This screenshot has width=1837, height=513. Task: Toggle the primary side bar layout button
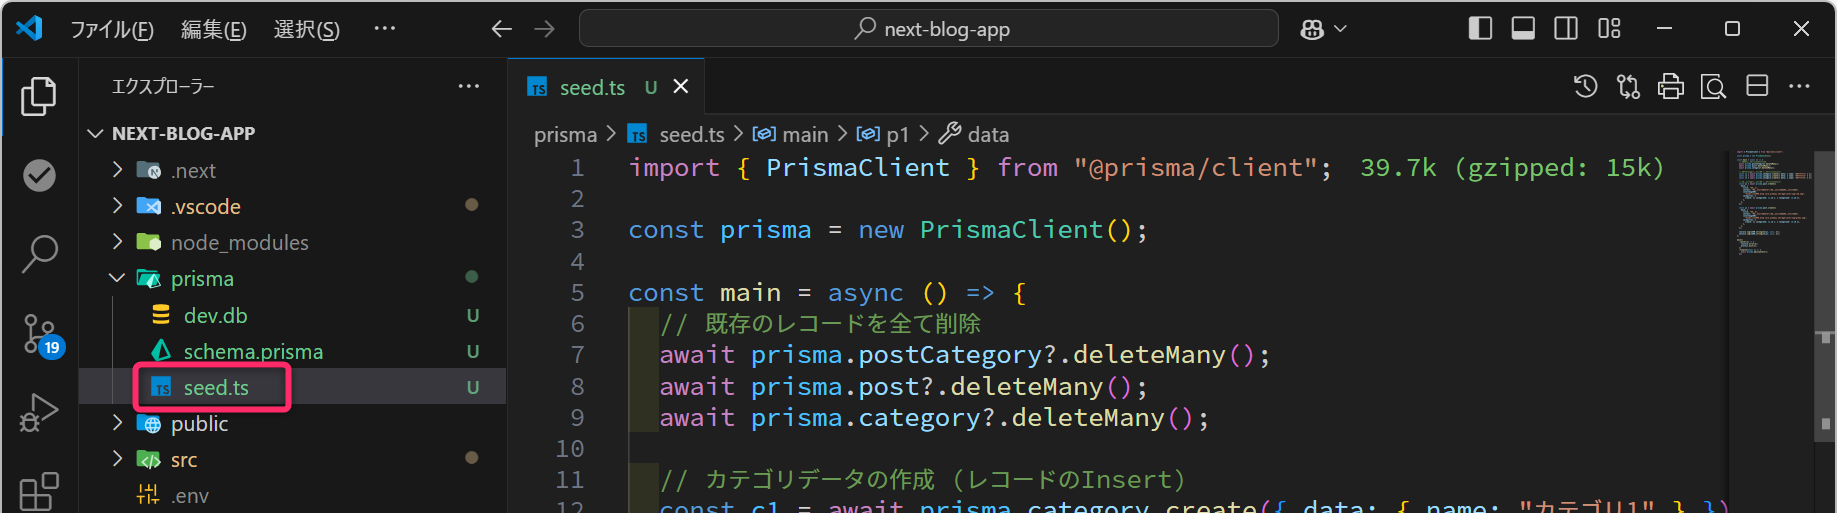click(1480, 29)
